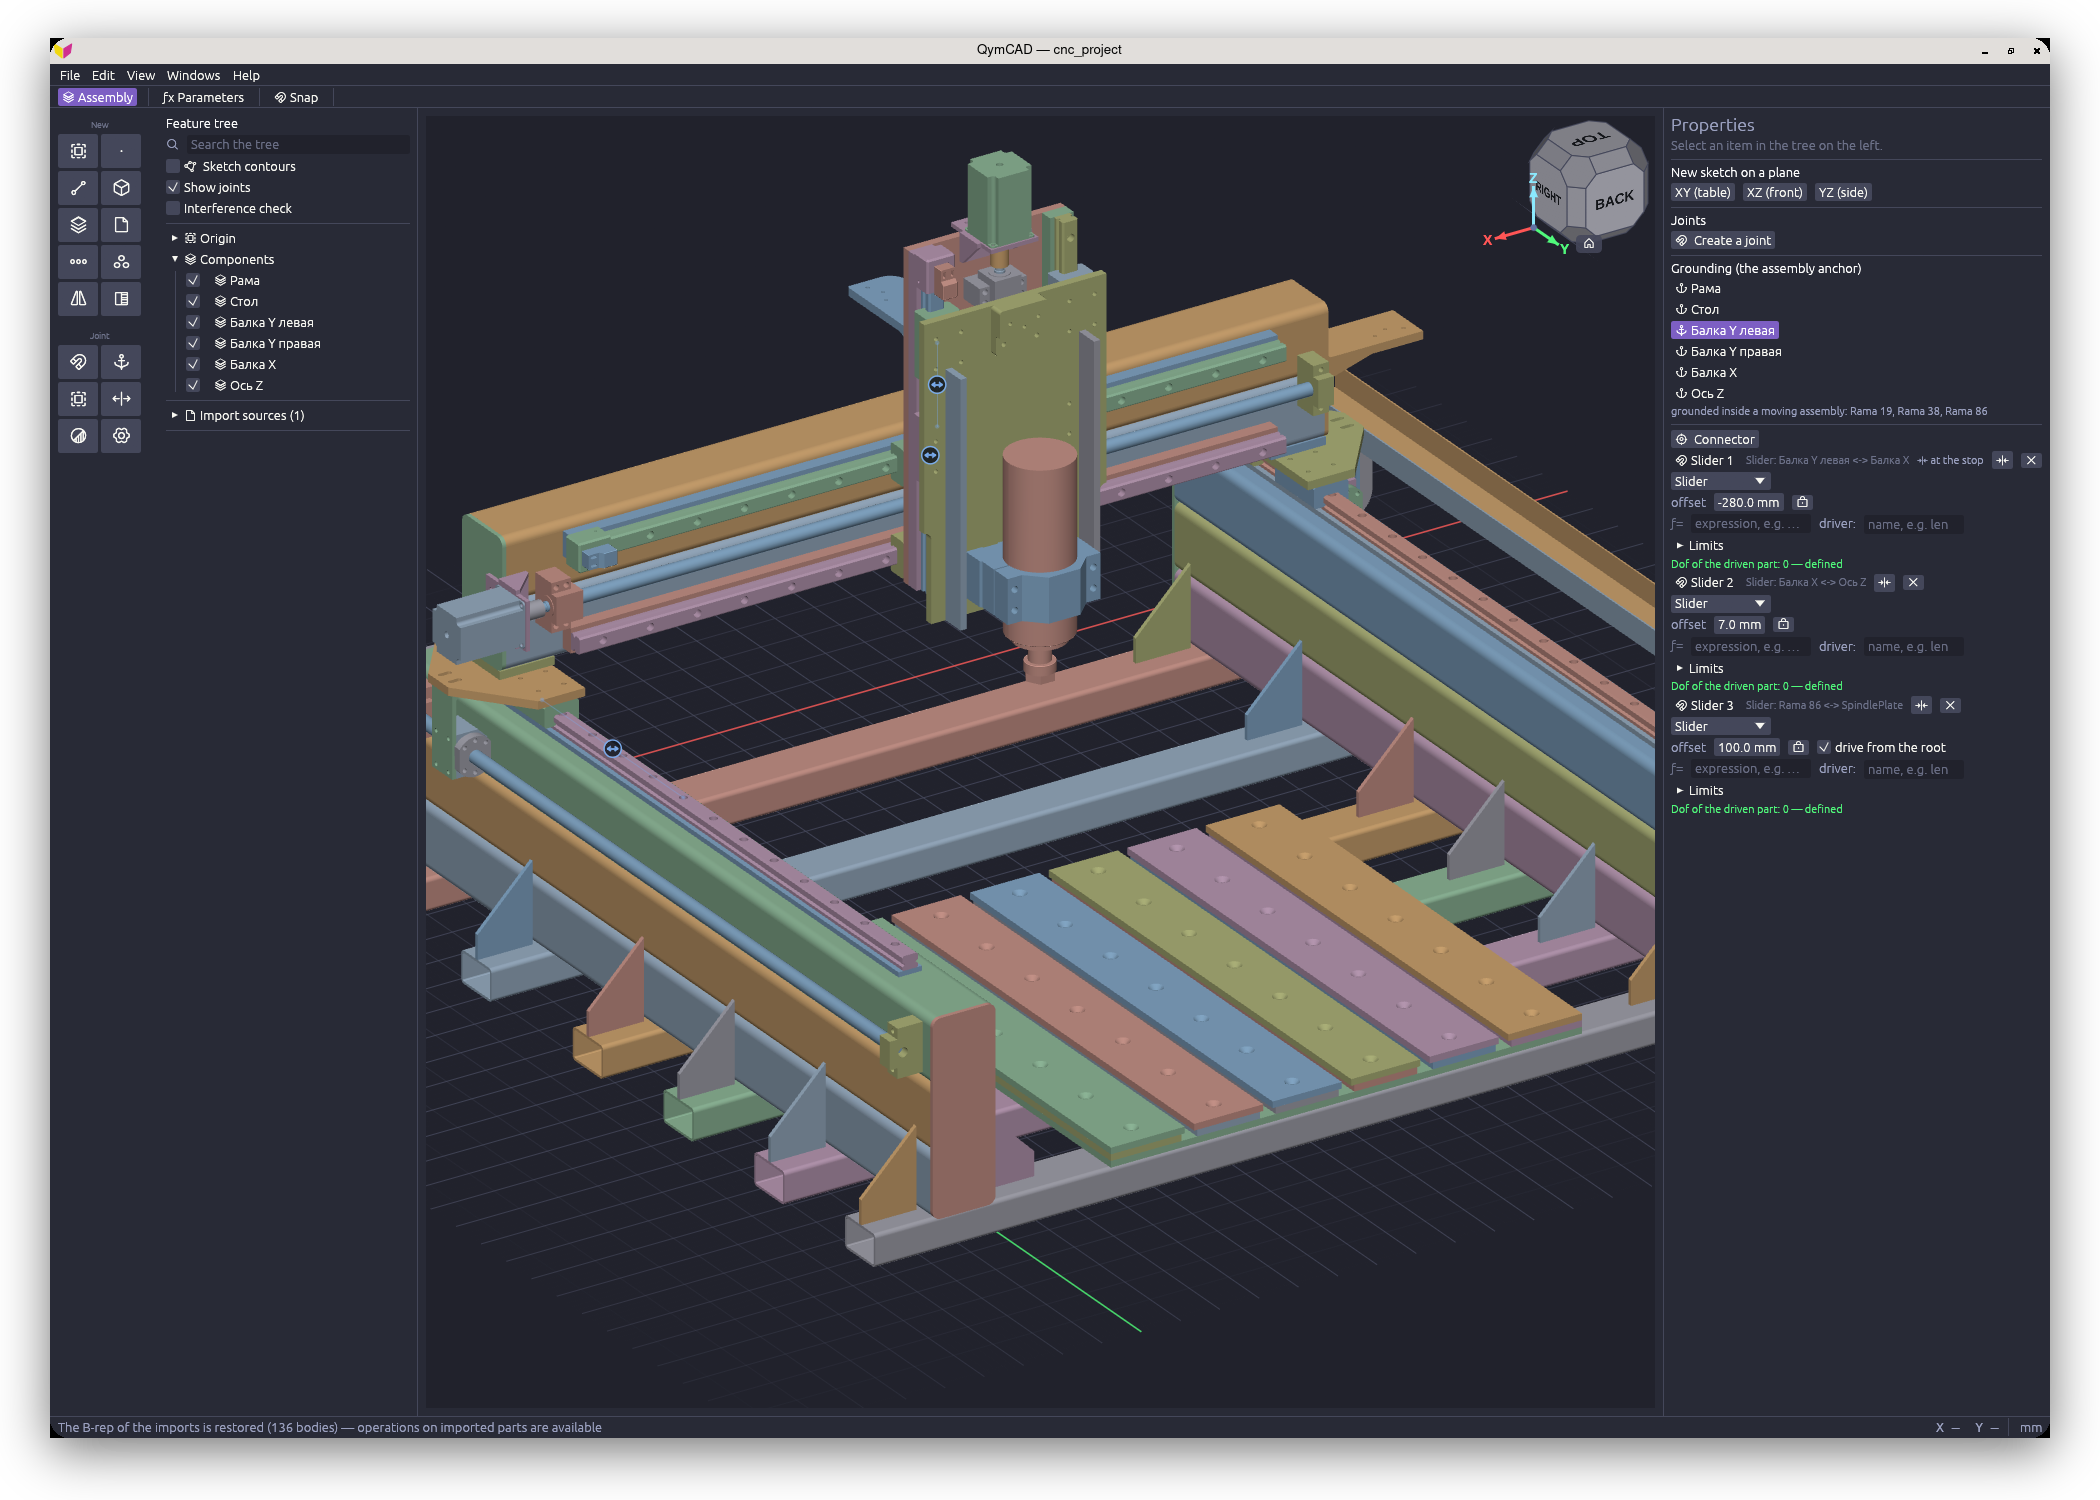Click the slider joint marker on the left Y rail

click(613, 748)
